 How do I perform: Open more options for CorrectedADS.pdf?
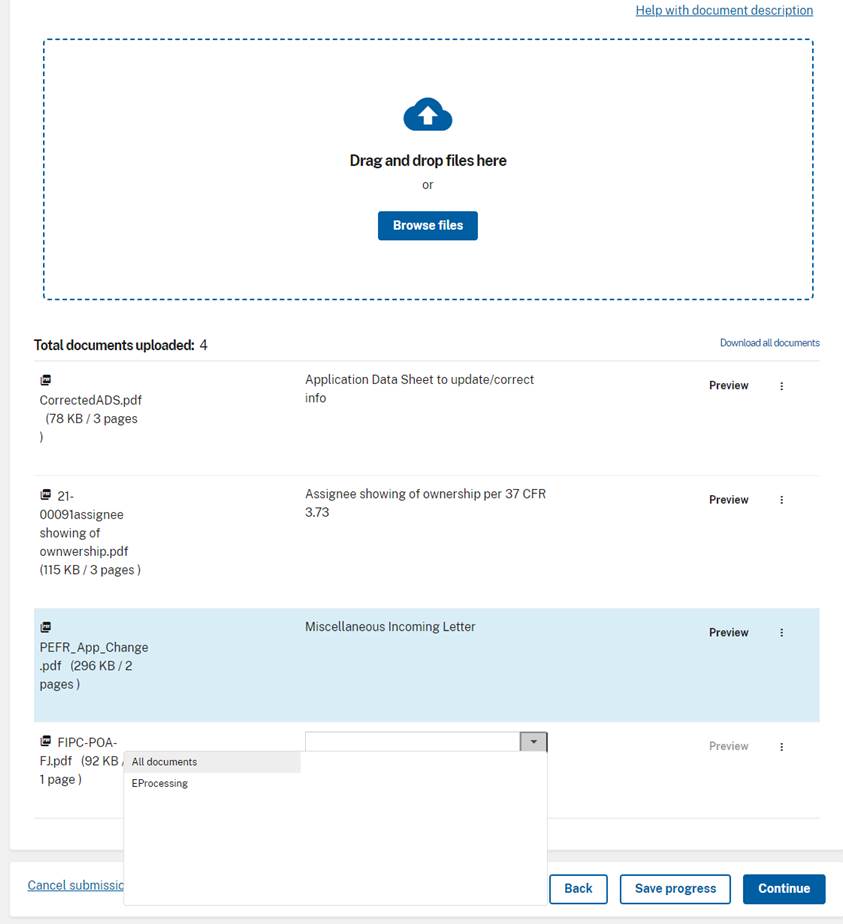(781, 386)
